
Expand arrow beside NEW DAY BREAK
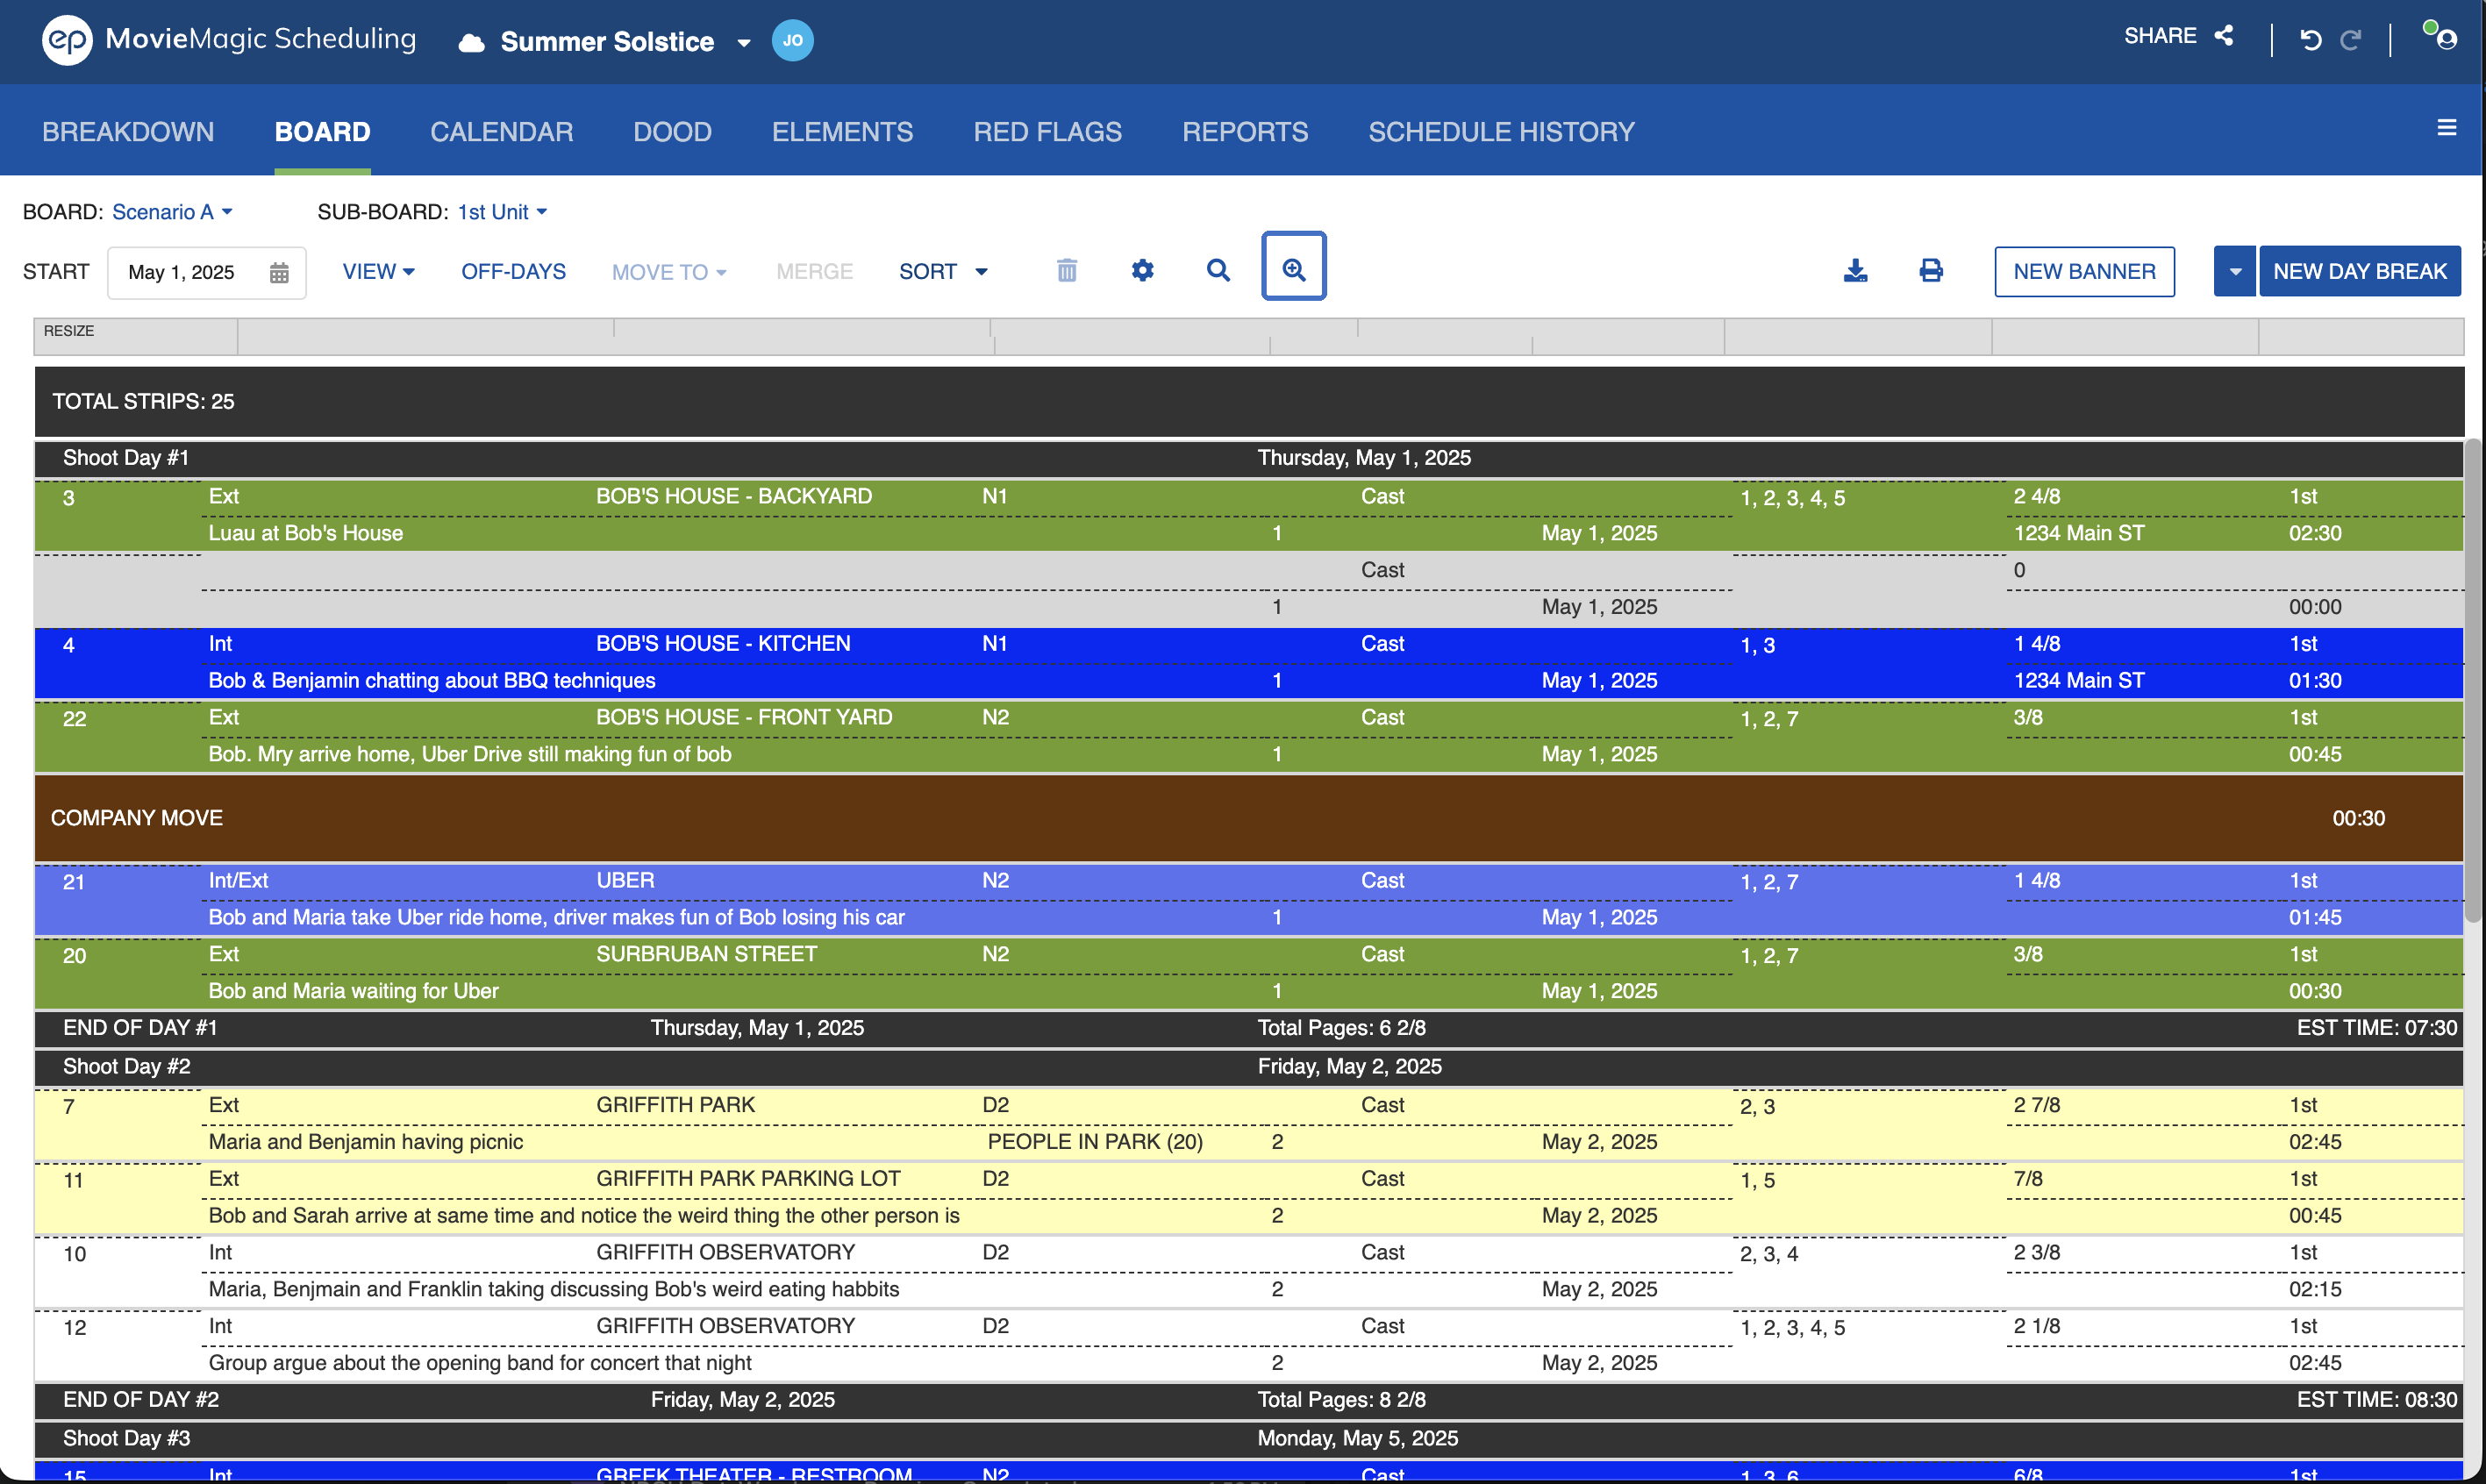pos(2234,271)
